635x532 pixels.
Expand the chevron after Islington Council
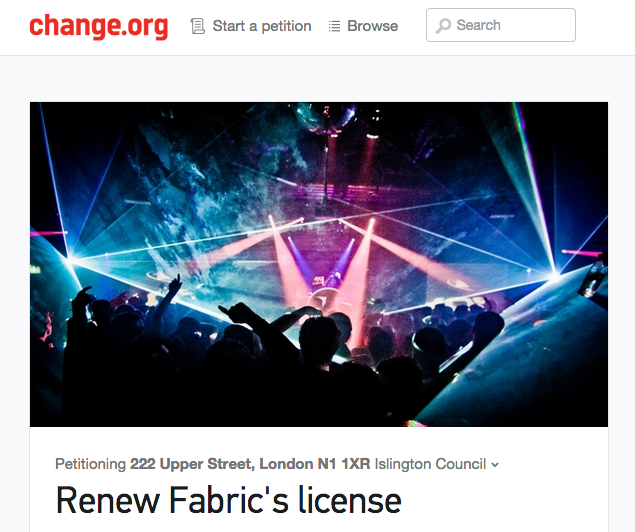[x=495, y=465]
